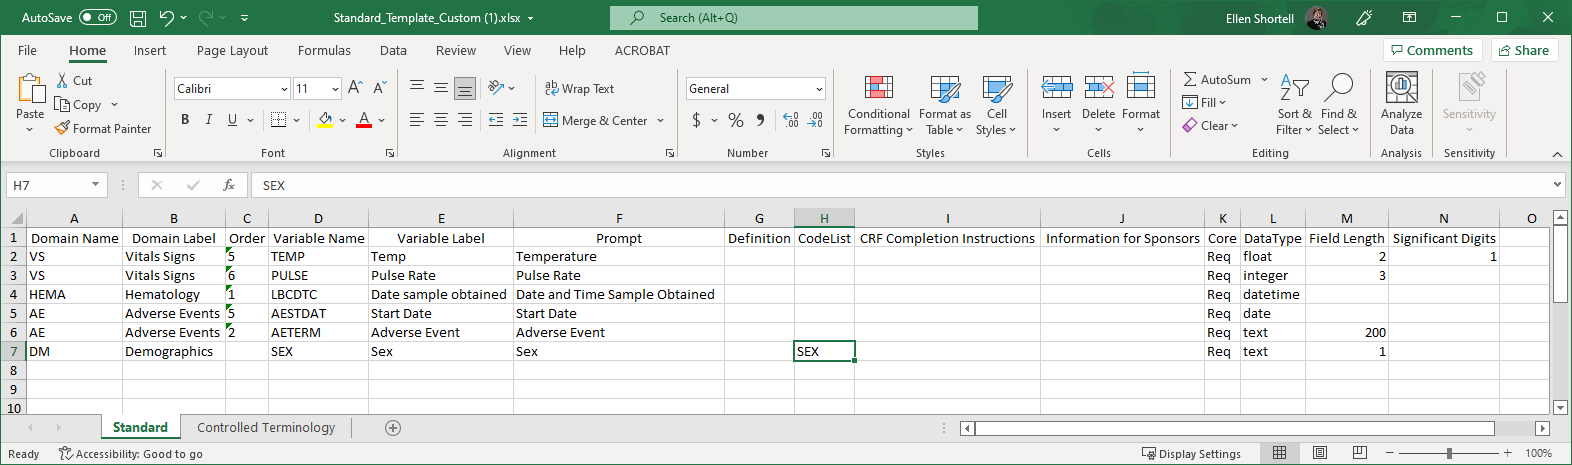
Task: Click the zoom slider handle
Action: [1449, 453]
